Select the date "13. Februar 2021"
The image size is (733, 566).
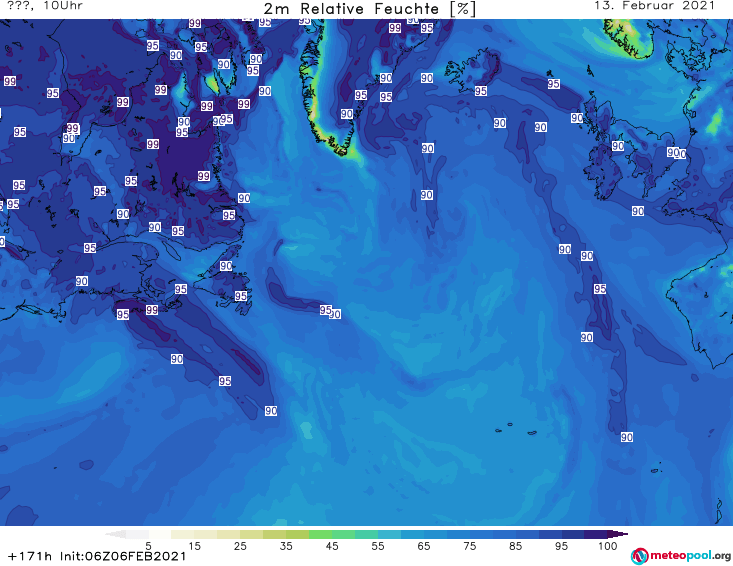pyautogui.click(x=654, y=6)
